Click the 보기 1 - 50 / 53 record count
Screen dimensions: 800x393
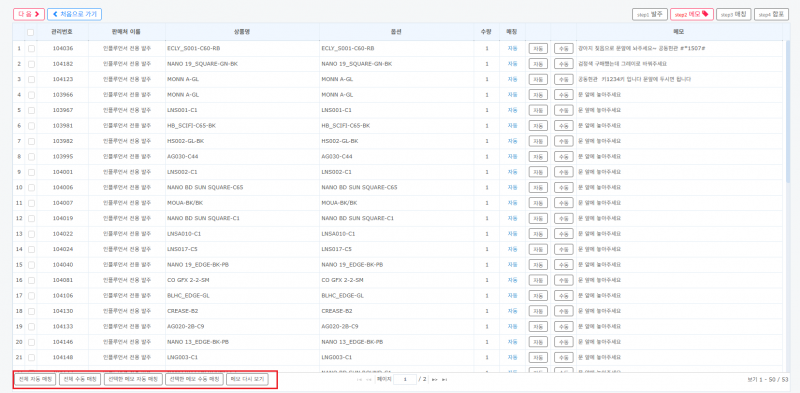coord(768,380)
